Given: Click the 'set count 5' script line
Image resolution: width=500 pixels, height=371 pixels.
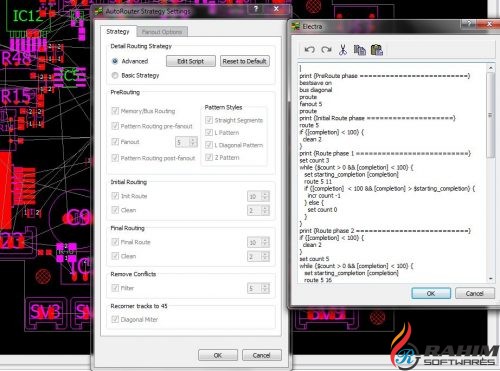Looking at the screenshot, I should [314, 259].
